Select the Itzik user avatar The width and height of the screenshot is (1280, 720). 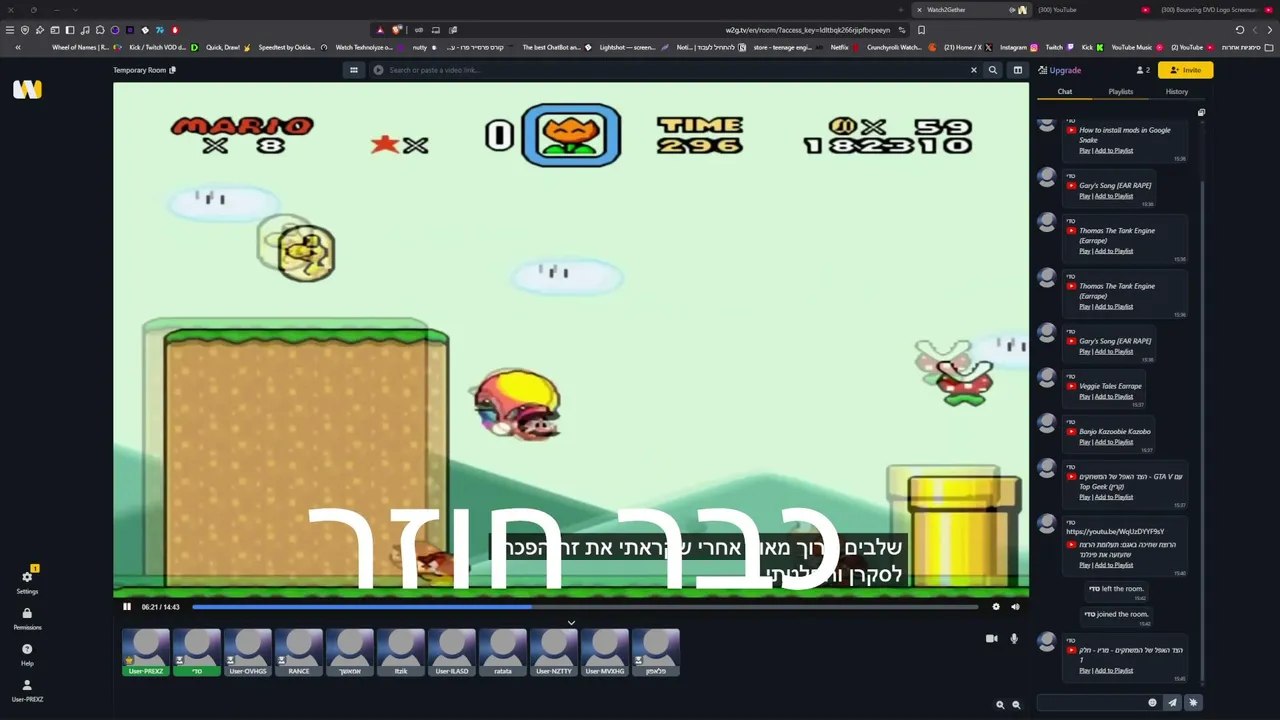click(x=401, y=652)
